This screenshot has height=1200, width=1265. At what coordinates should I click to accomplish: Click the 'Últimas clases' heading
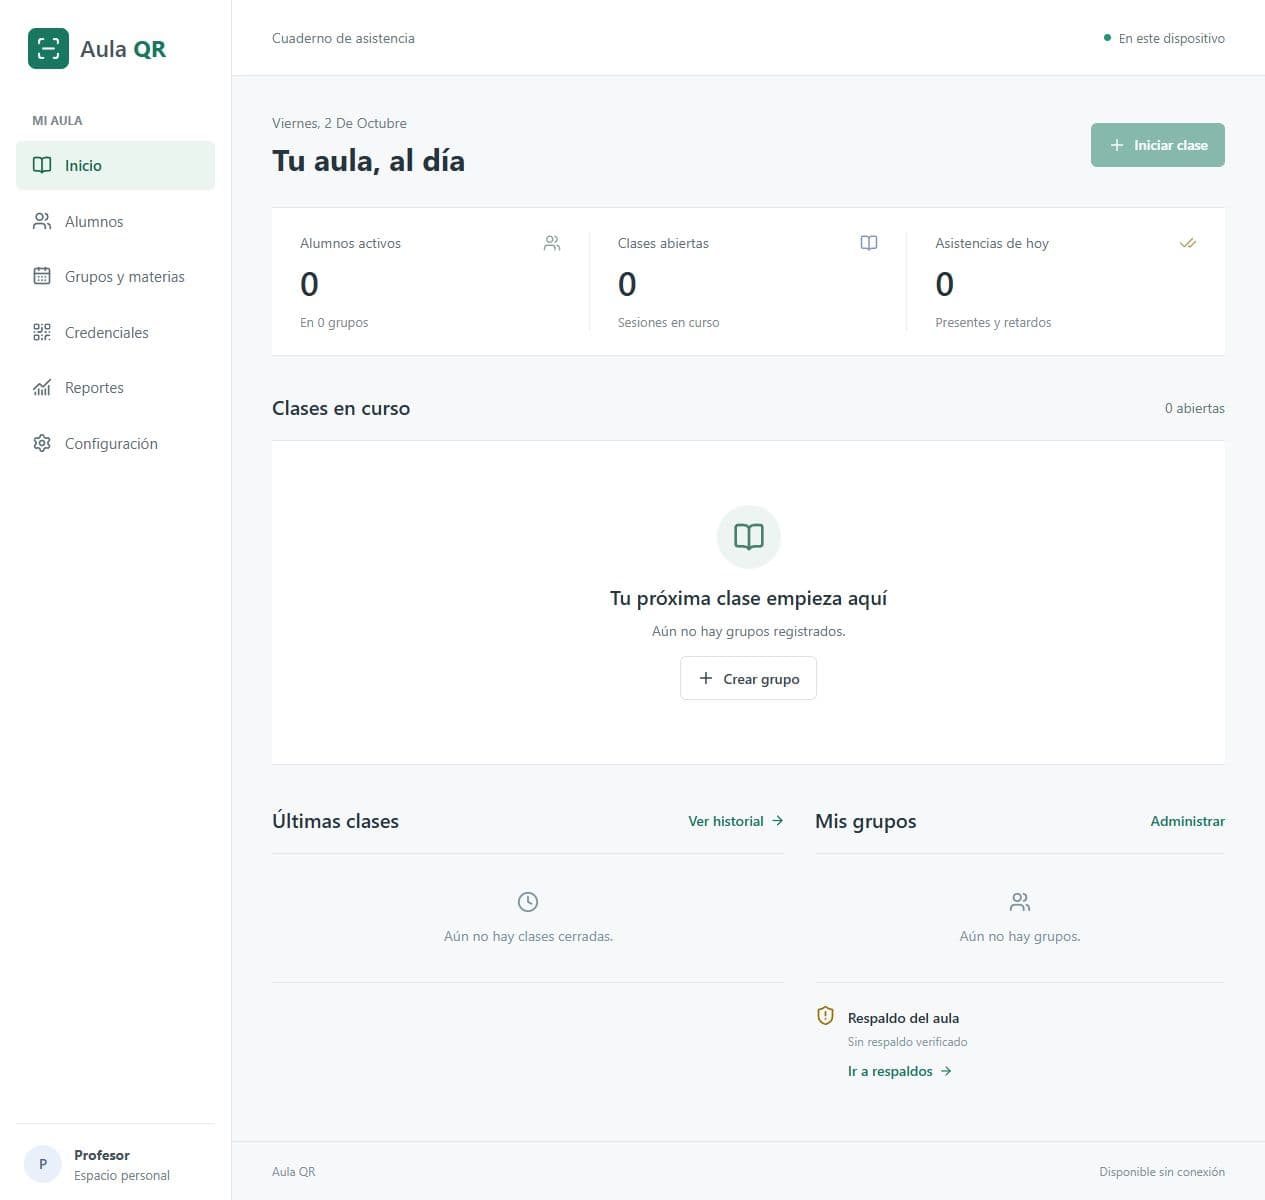click(335, 821)
